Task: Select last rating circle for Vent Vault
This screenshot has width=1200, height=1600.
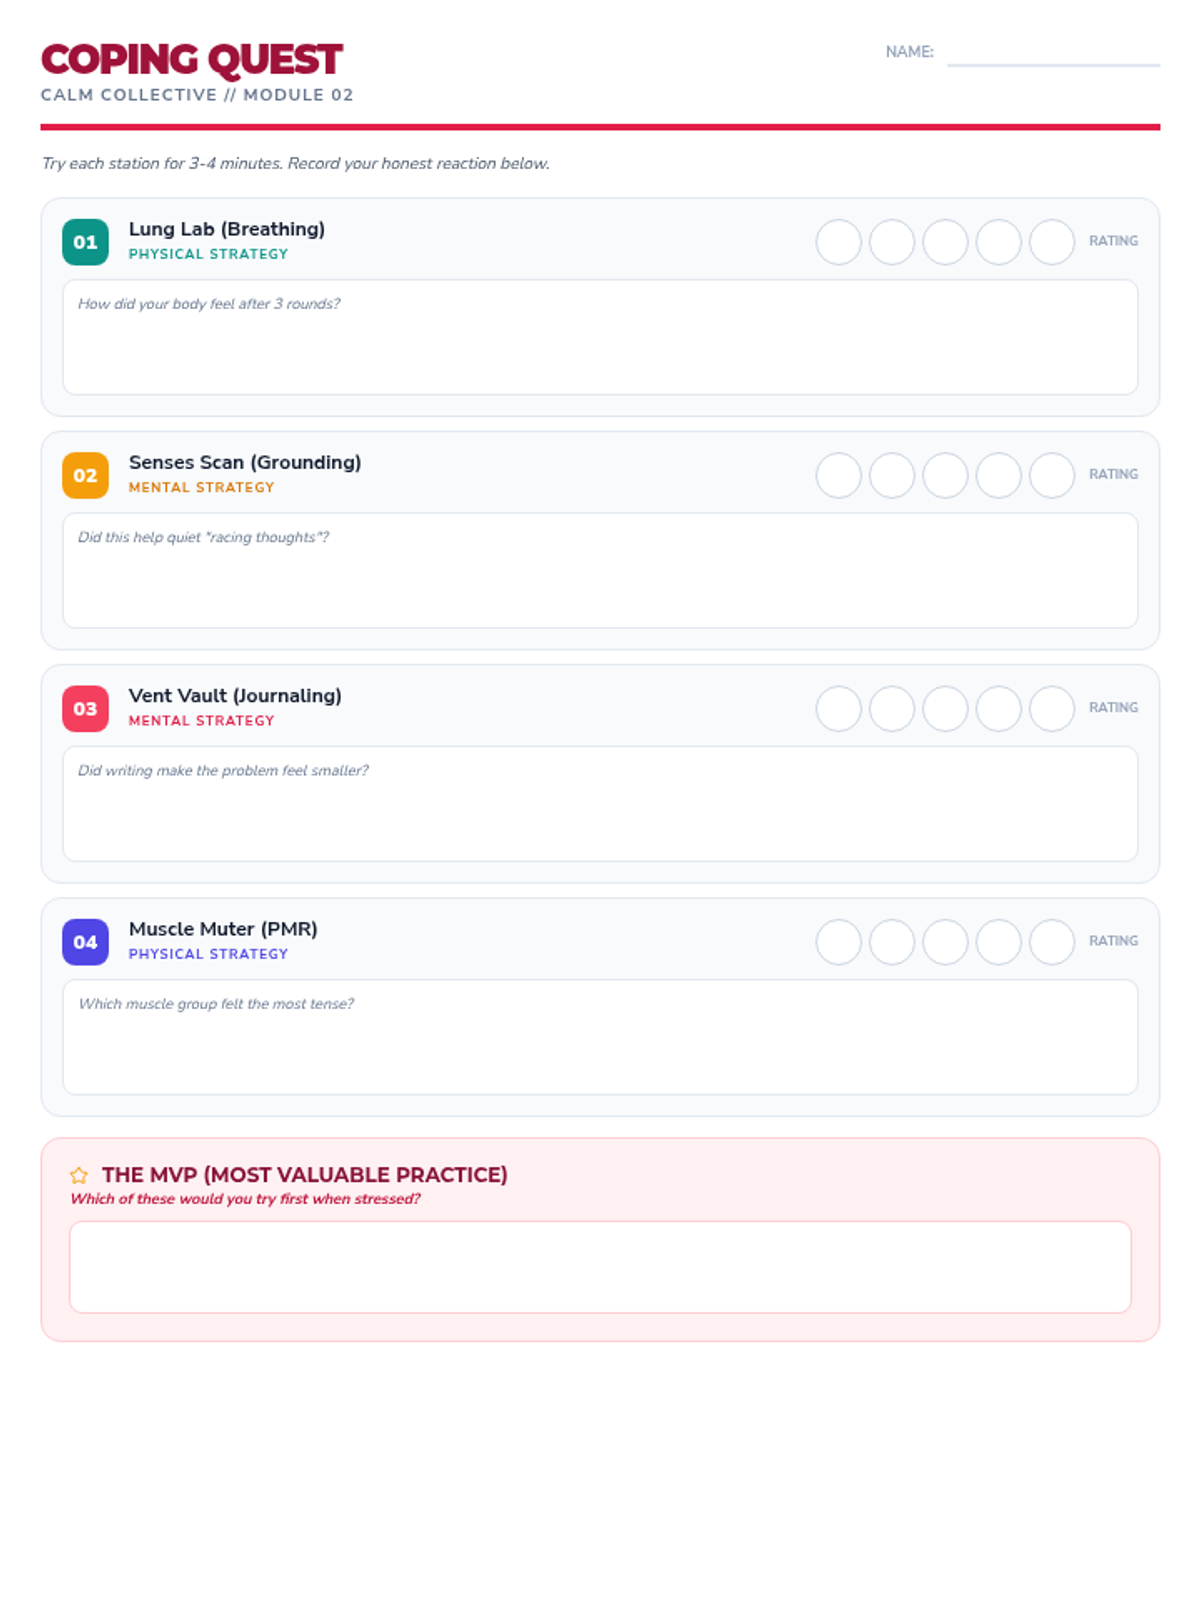Action: pyautogui.click(x=1052, y=709)
